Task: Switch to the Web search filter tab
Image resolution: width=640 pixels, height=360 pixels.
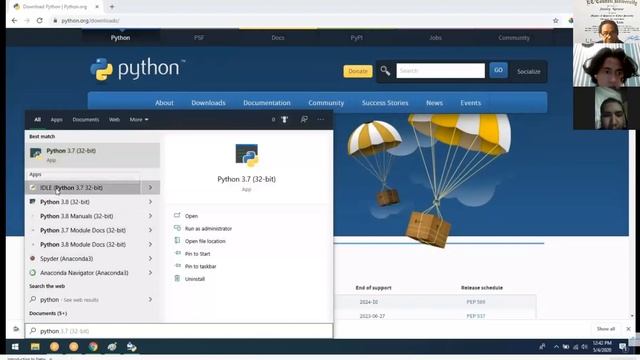Action: [114, 120]
